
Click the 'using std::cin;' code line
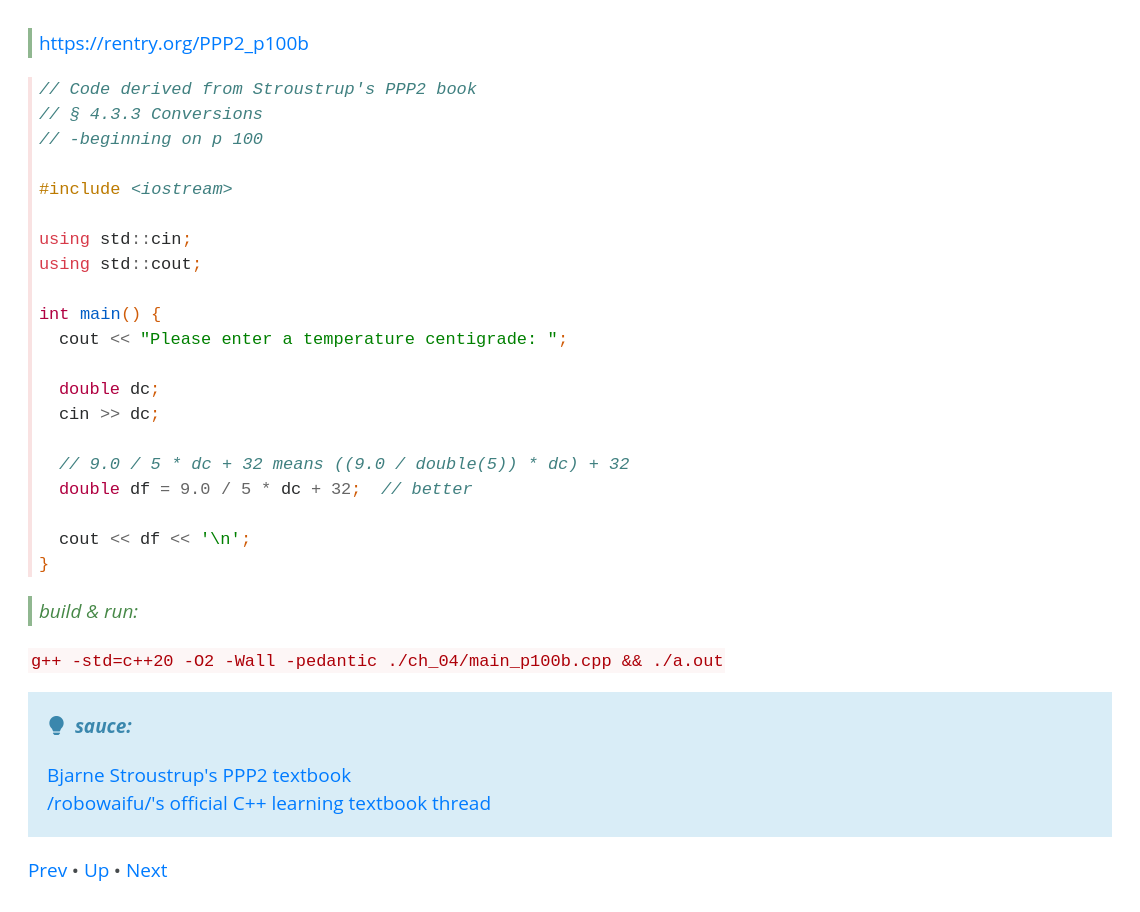[x=115, y=239]
